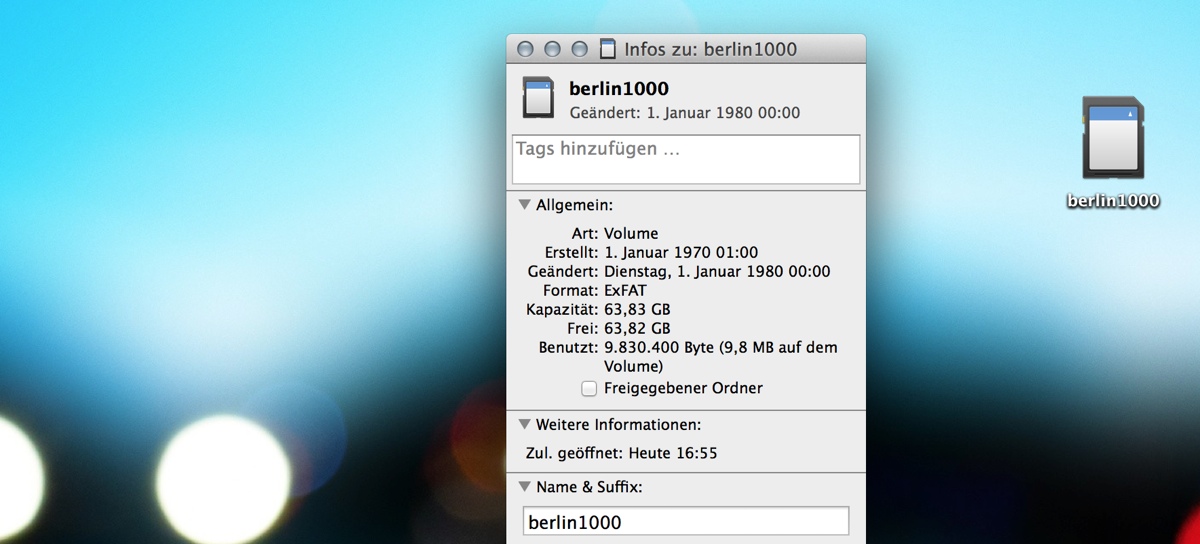Click the Art value 'Volume'
The width and height of the screenshot is (1200, 544).
[631, 234]
